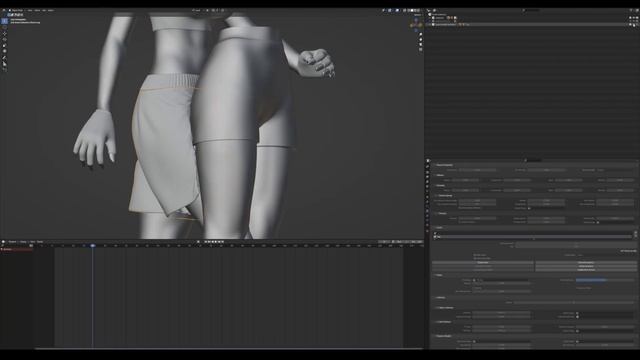Image resolution: width=640 pixels, height=360 pixels.
Task: Open the World properties tab icon
Action: (x=427, y=191)
